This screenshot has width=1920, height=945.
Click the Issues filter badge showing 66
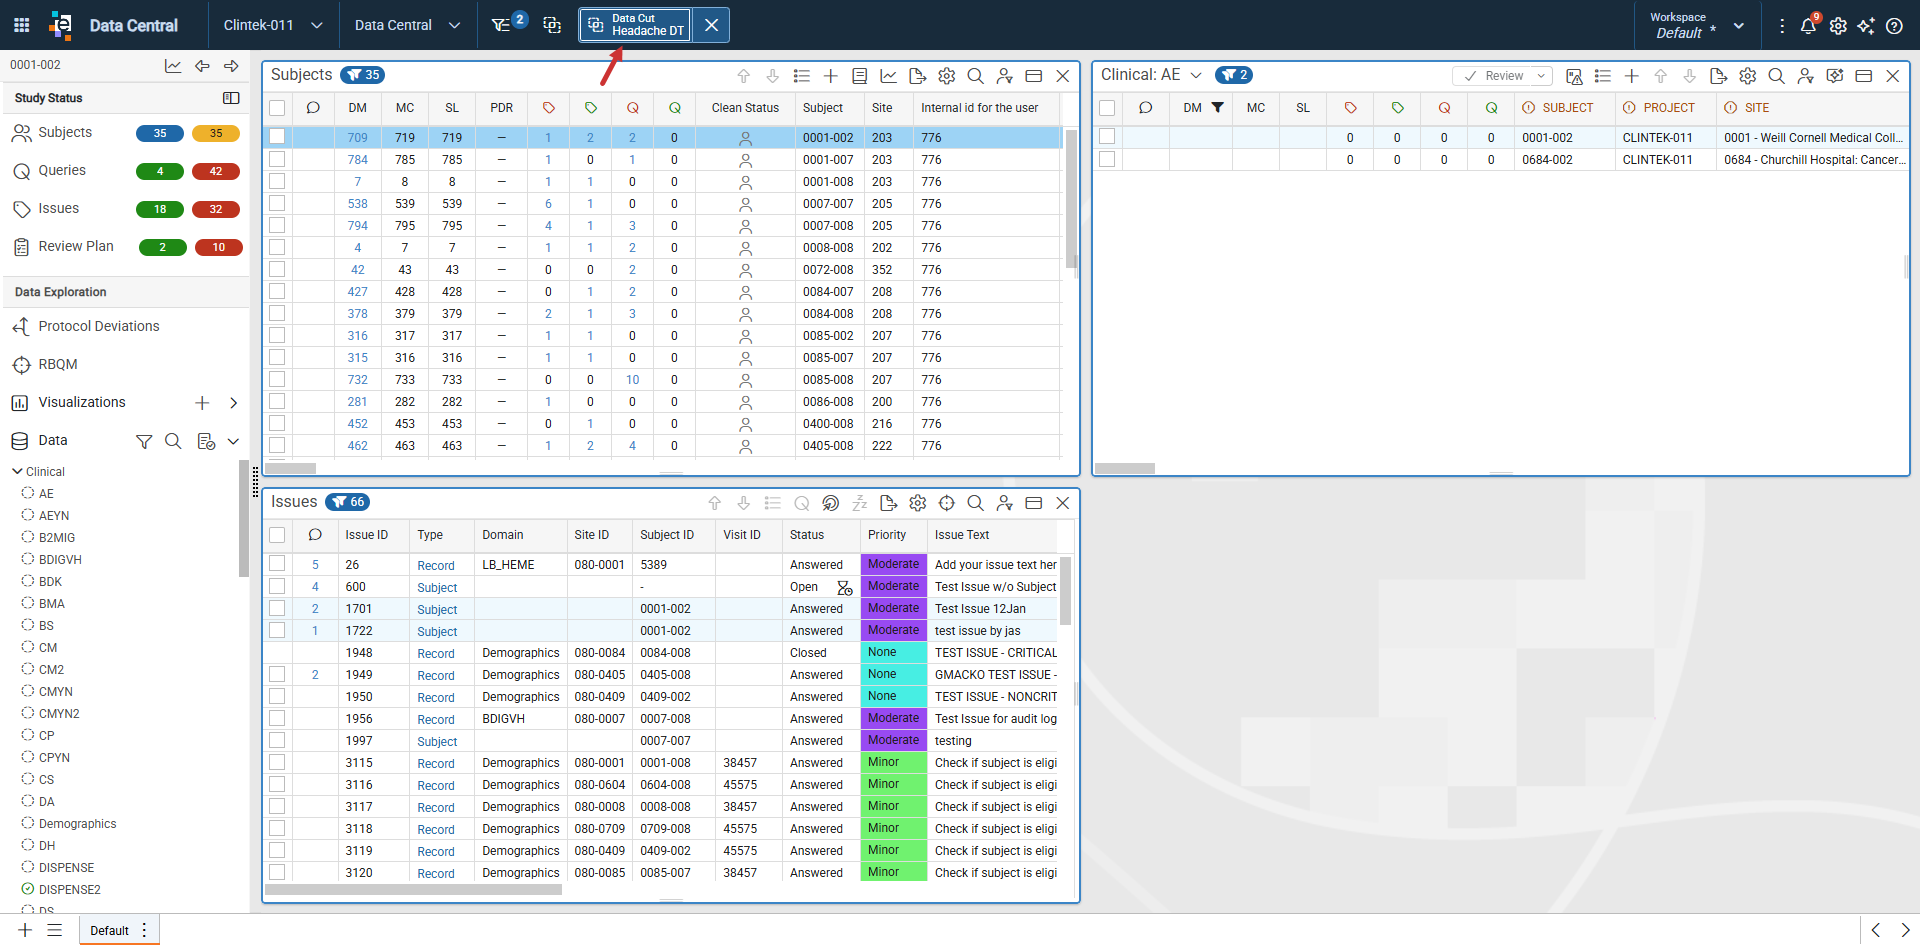(348, 502)
